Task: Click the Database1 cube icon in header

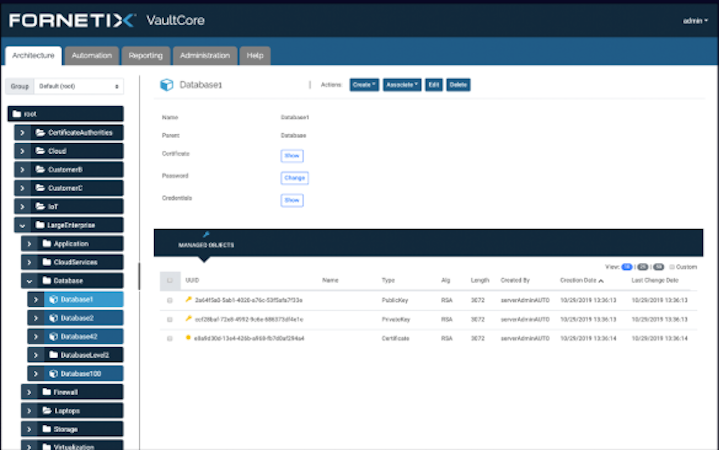Action: 166,85
